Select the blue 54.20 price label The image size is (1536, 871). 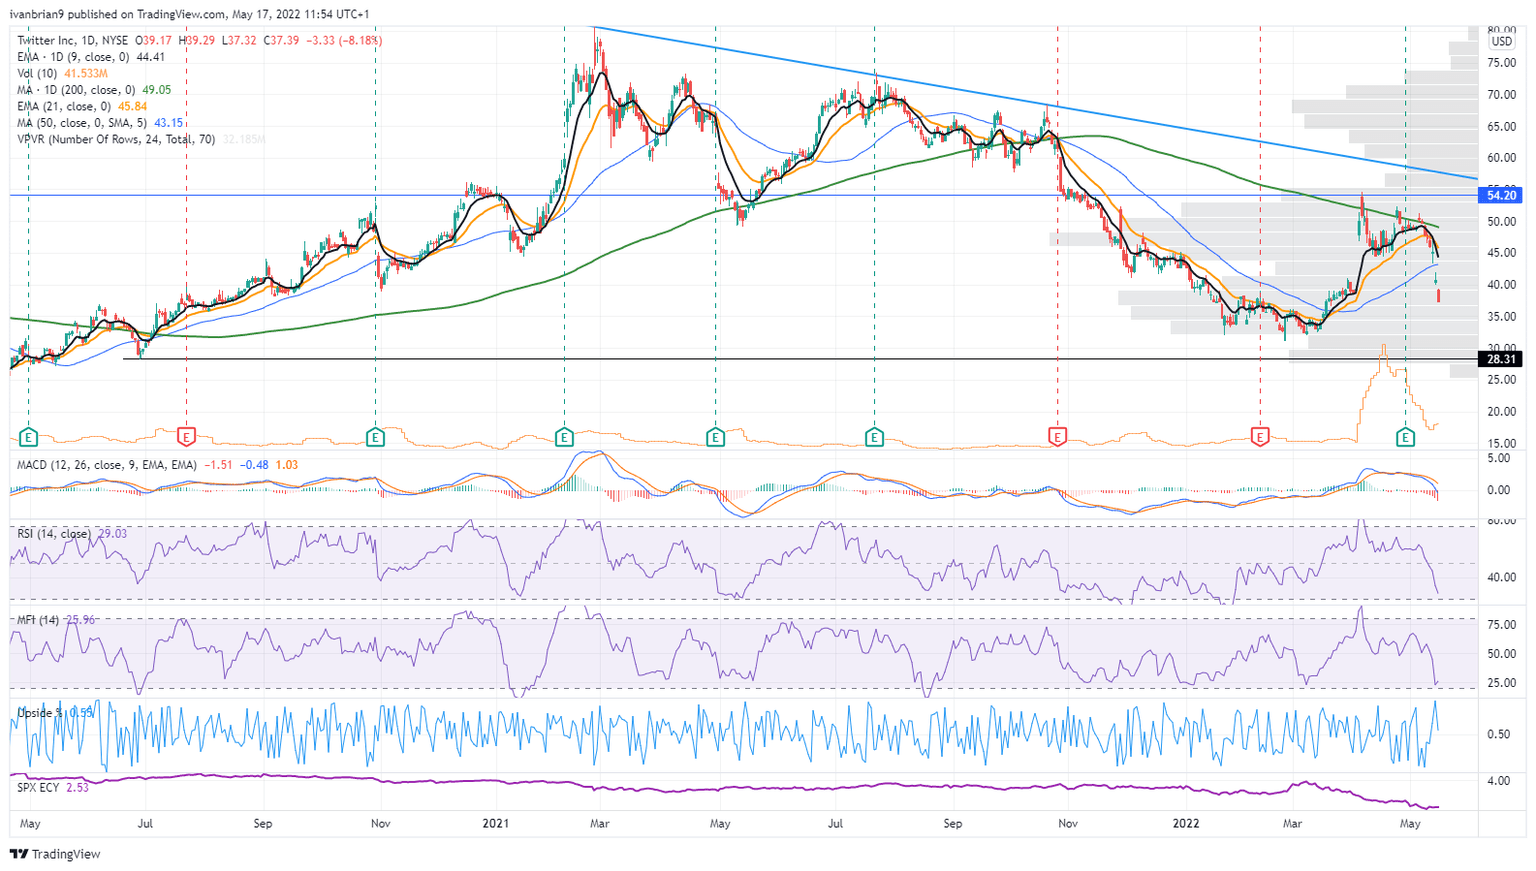1501,195
